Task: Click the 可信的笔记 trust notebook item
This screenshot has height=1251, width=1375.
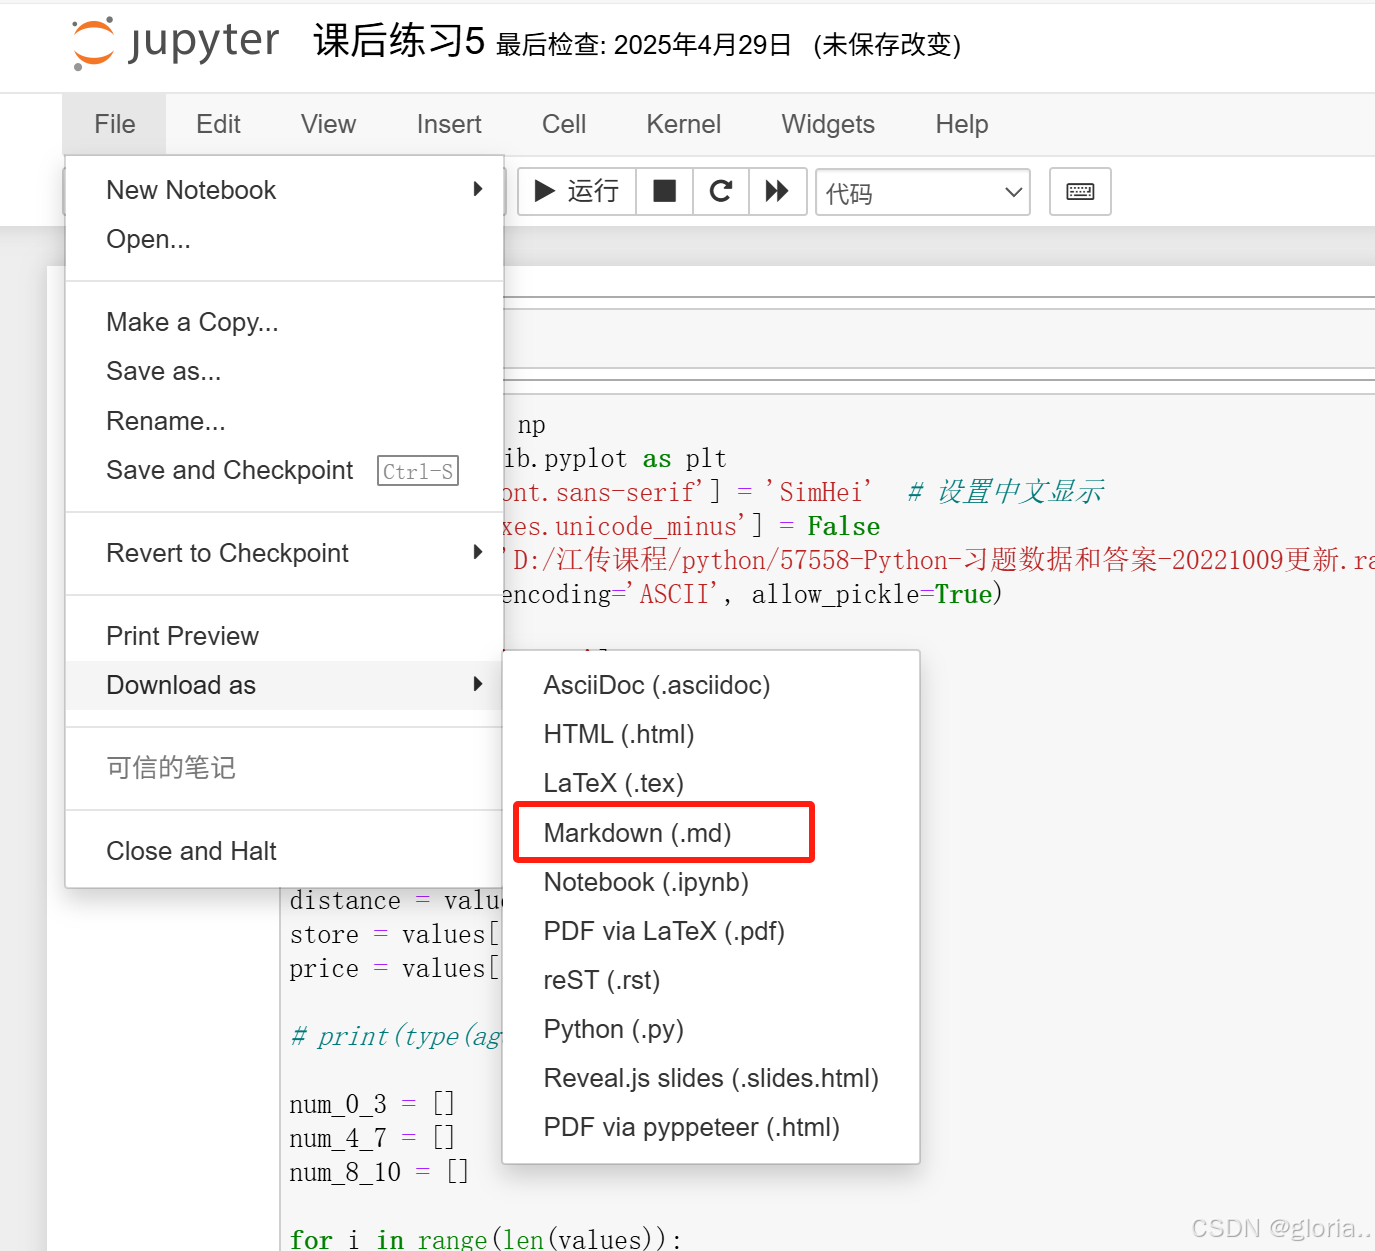Action: [170, 768]
